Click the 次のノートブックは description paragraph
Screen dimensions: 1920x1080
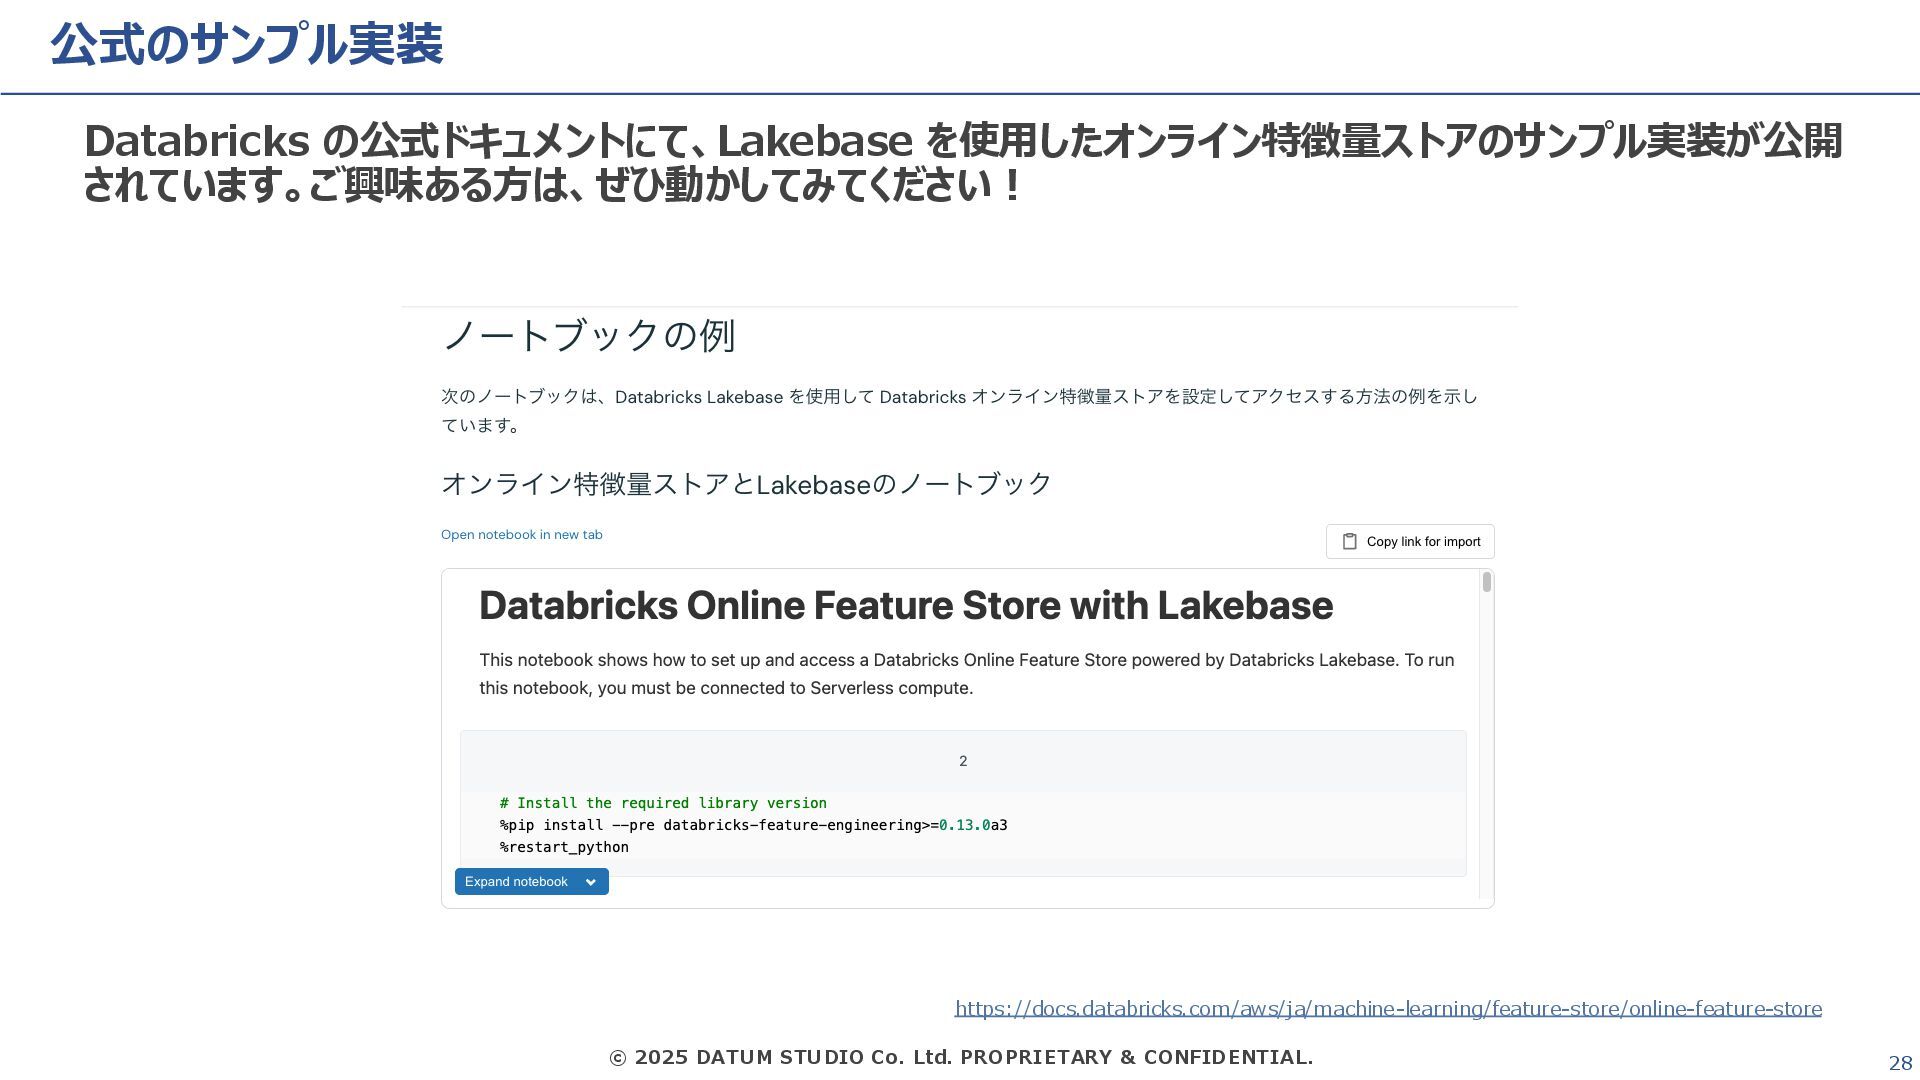(x=958, y=410)
